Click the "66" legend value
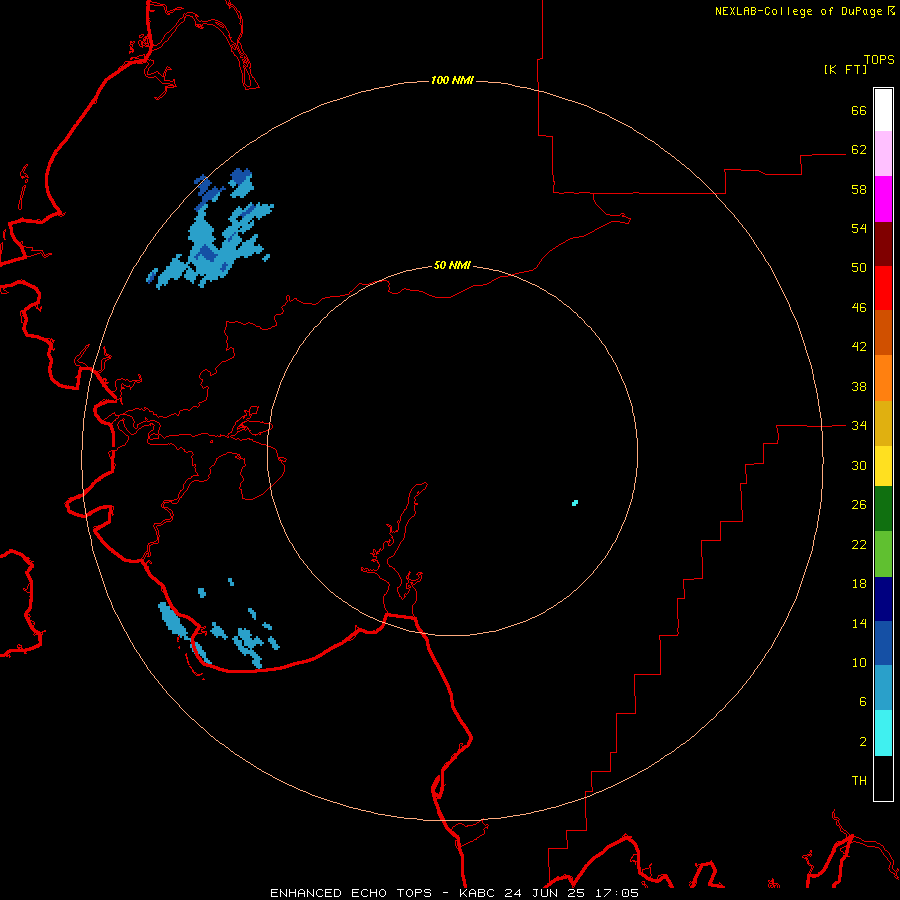Image resolution: width=900 pixels, height=900 pixels. [x=859, y=110]
